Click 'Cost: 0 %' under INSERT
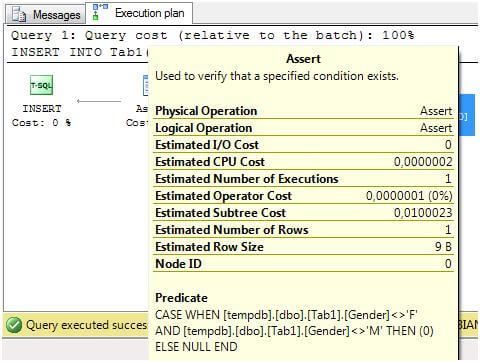This screenshot has width=480, height=362. (42, 123)
